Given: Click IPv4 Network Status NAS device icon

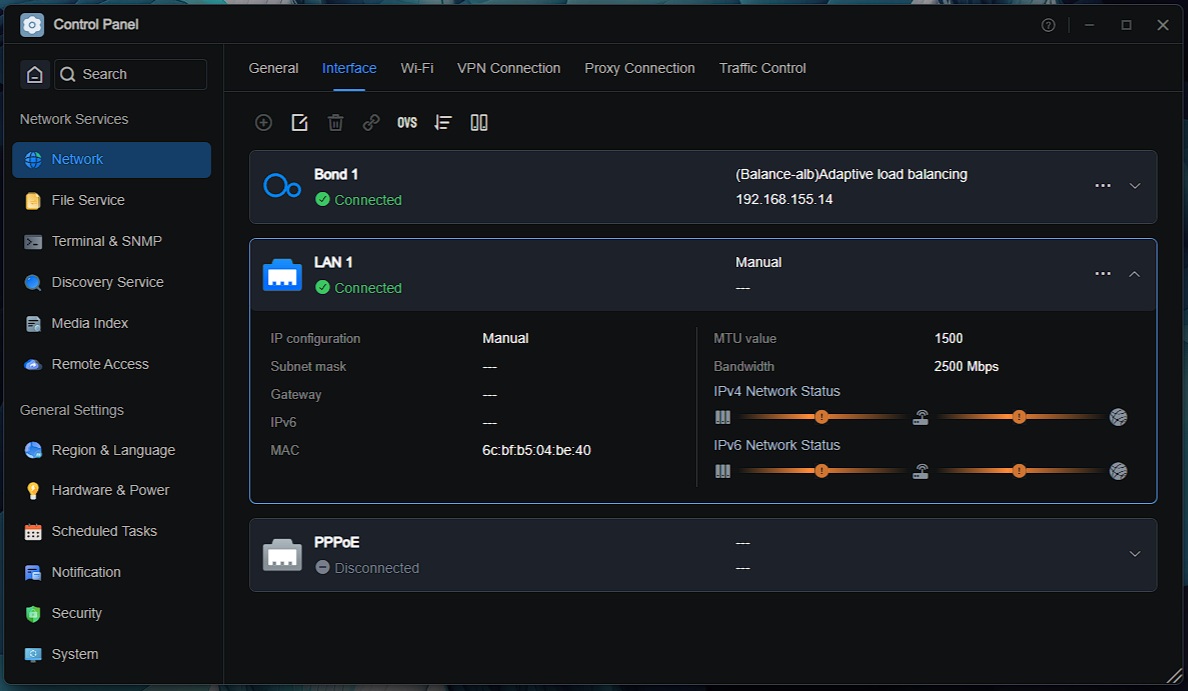Looking at the screenshot, I should (723, 417).
